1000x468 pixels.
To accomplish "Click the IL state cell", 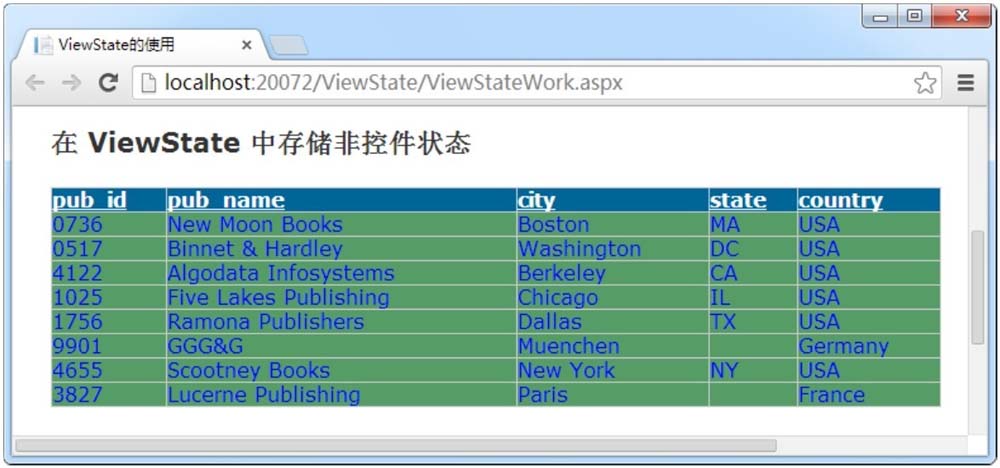I will tap(753, 297).
